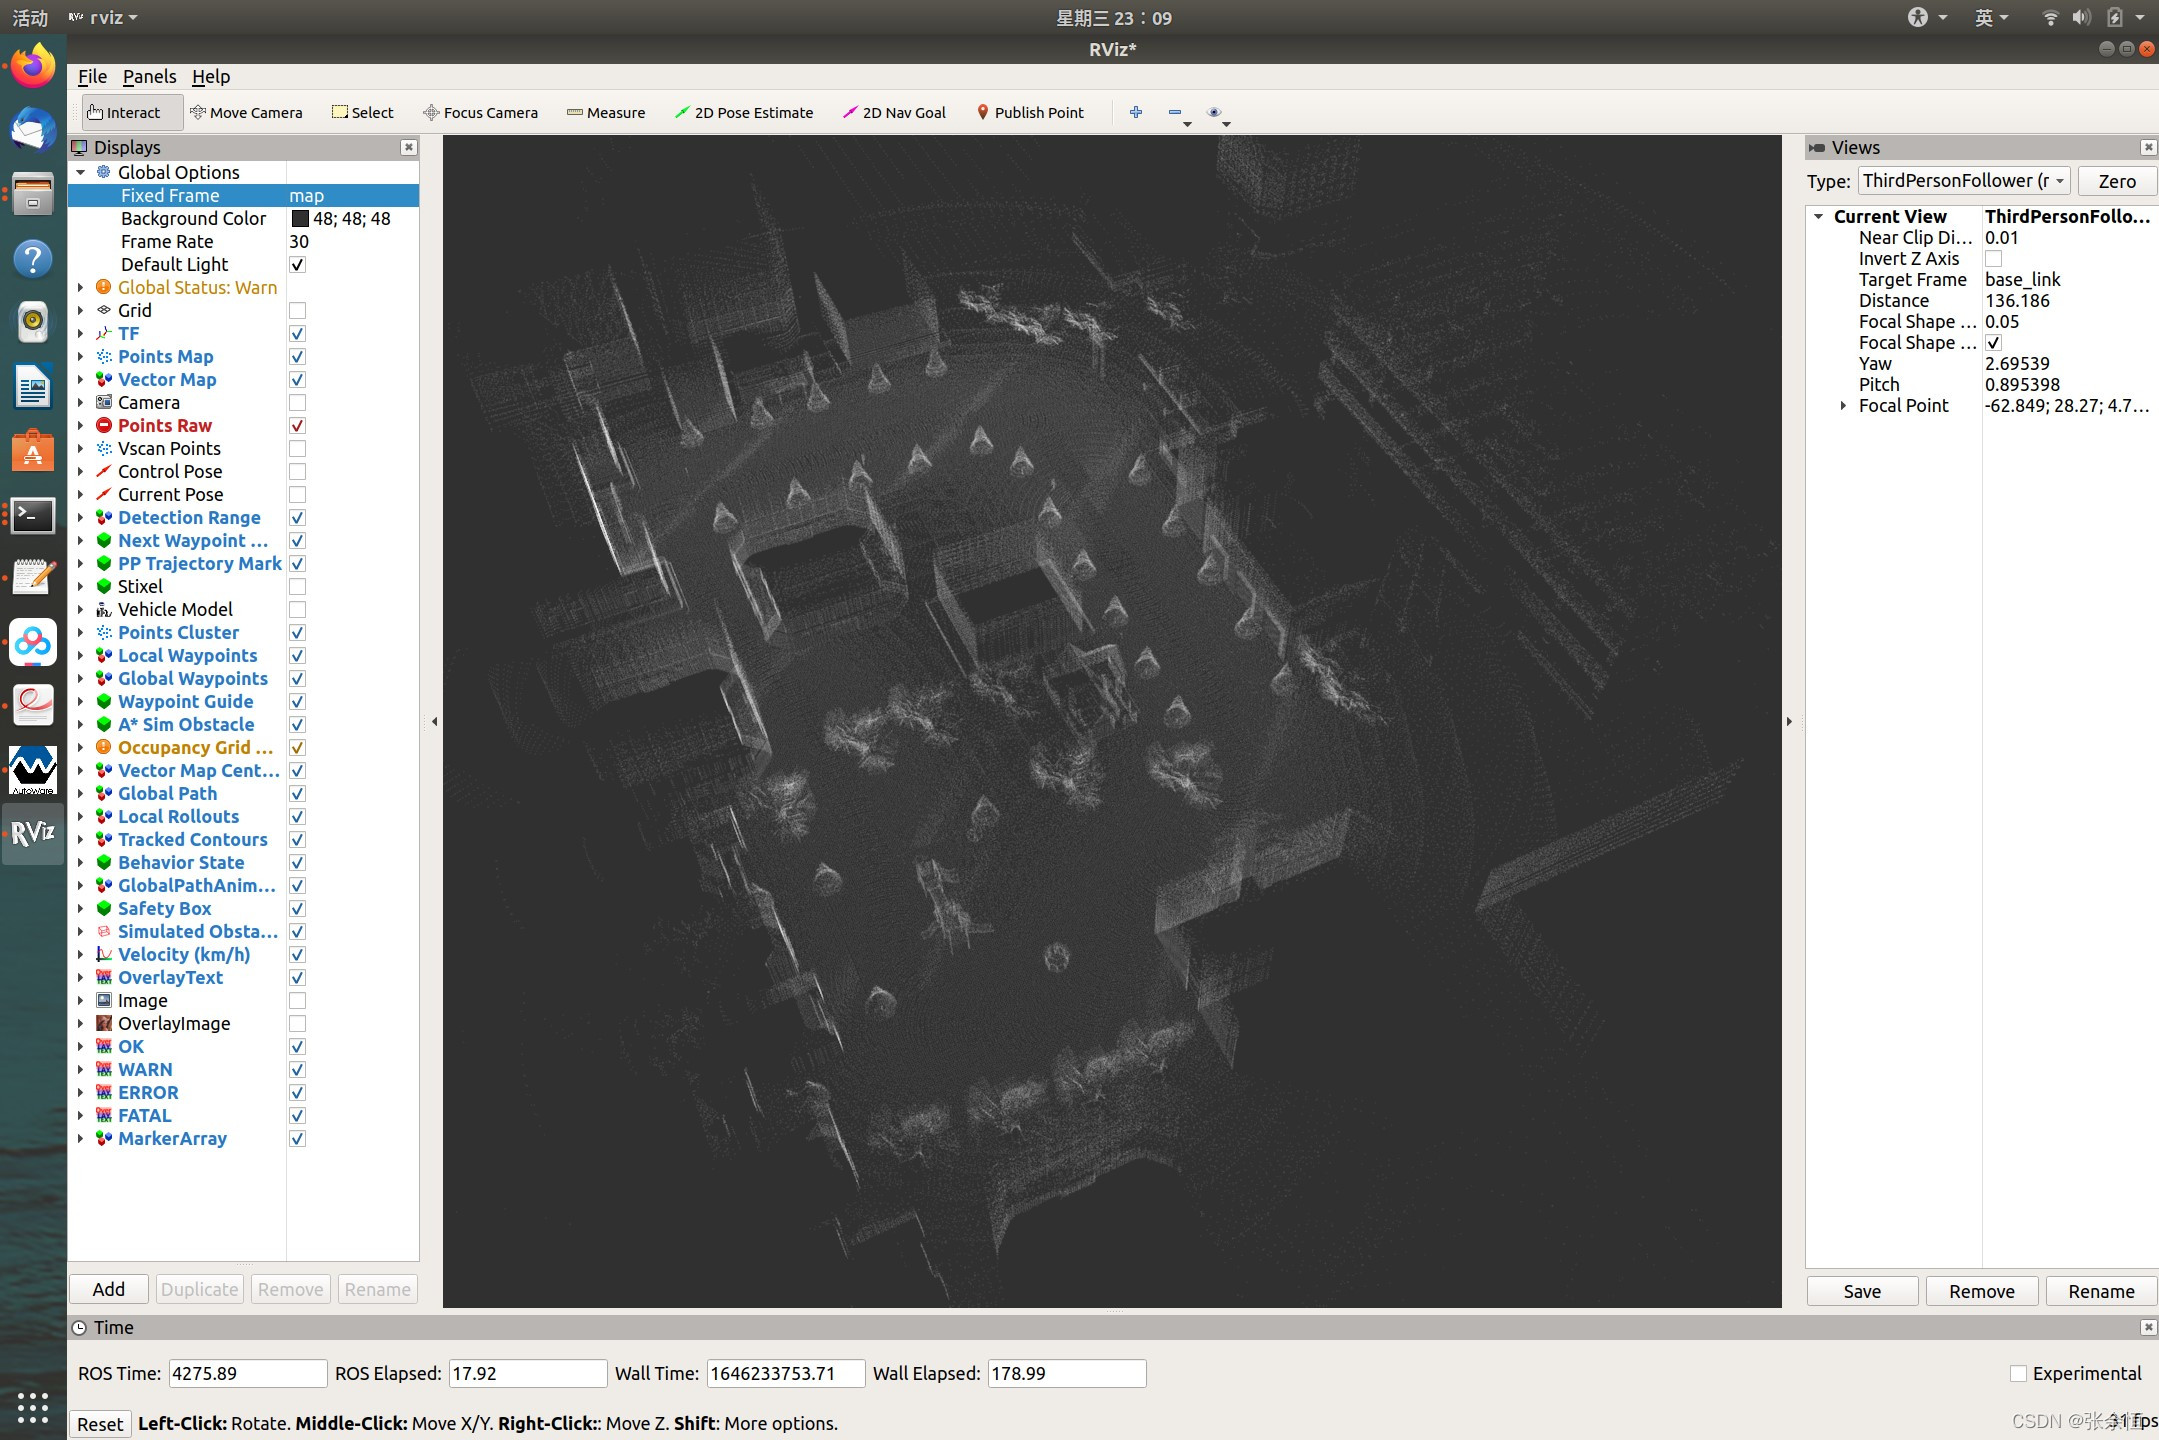2159x1440 pixels.
Task: Enable the Grid display checkbox
Action: [297, 311]
